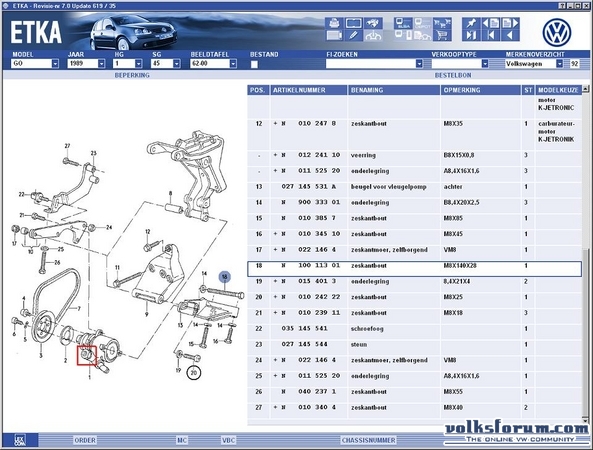593x450 pixels.
Task: Click the POS. column header
Action: pyautogui.click(x=258, y=90)
